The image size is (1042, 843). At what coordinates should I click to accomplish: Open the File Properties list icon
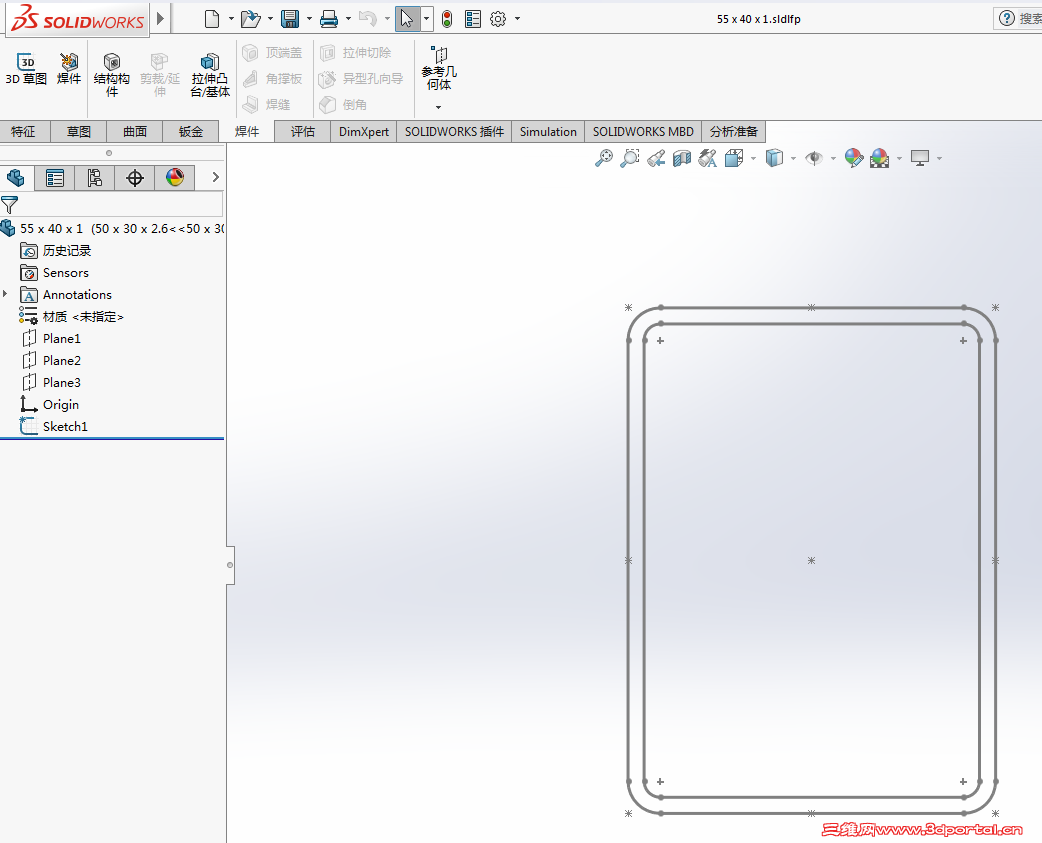(x=473, y=19)
